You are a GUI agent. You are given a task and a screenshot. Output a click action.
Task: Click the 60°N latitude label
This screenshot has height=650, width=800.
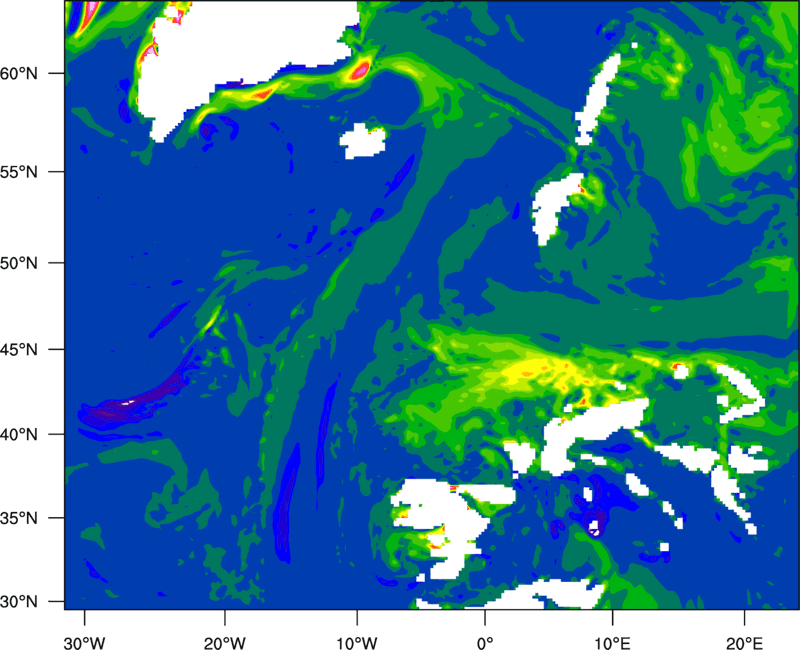[x=19, y=73]
